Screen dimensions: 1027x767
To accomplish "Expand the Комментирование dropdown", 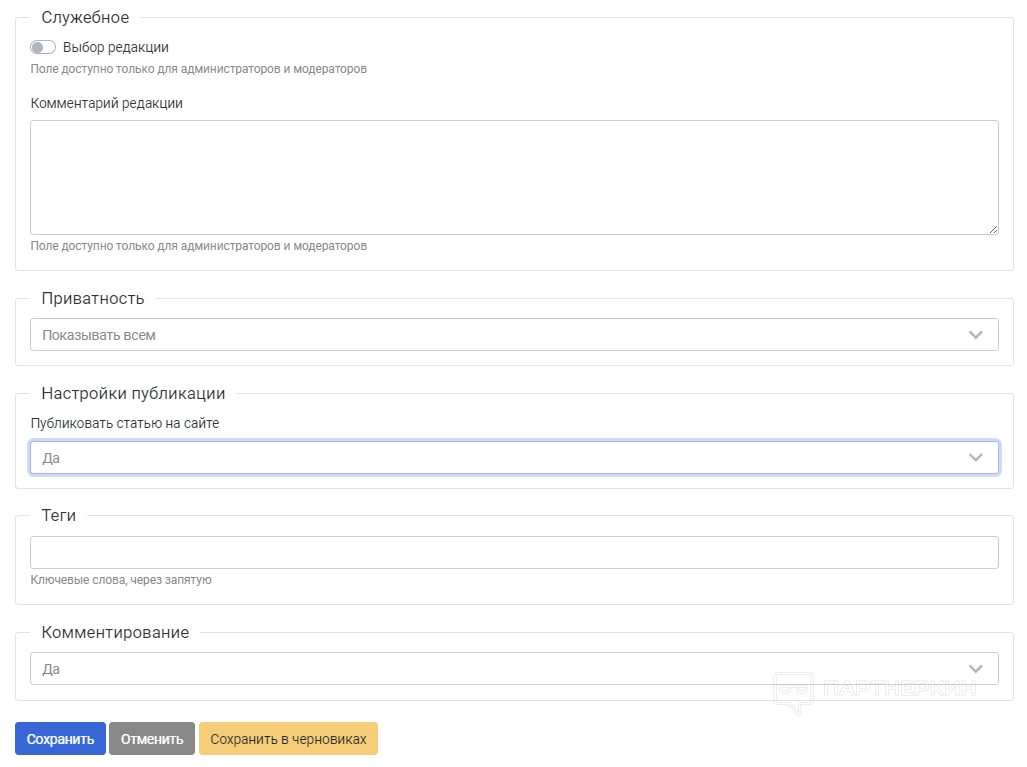I will (x=500, y=669).
